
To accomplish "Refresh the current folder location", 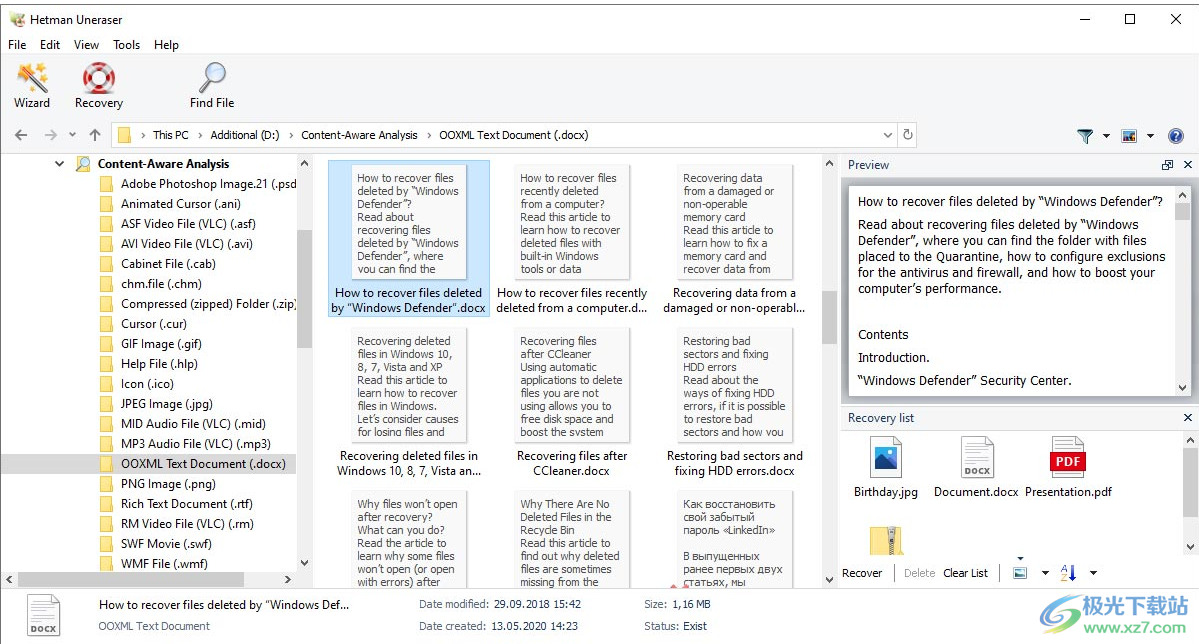I will [908, 135].
